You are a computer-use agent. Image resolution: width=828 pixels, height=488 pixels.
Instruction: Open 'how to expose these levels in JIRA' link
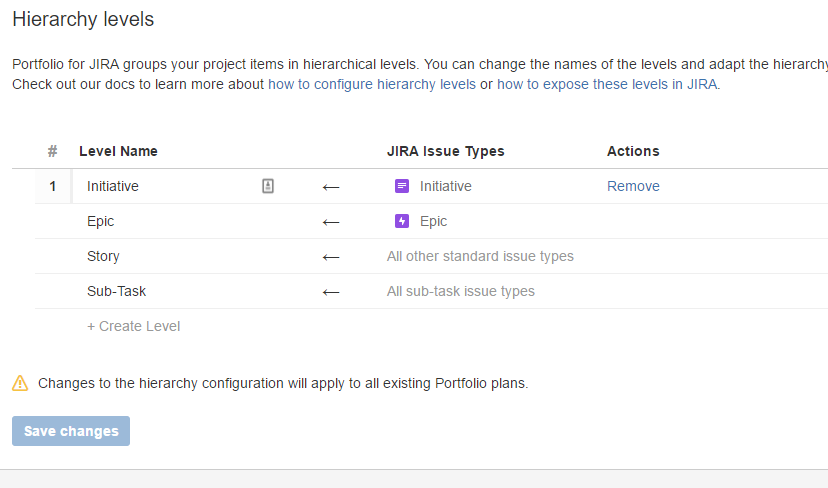click(606, 84)
